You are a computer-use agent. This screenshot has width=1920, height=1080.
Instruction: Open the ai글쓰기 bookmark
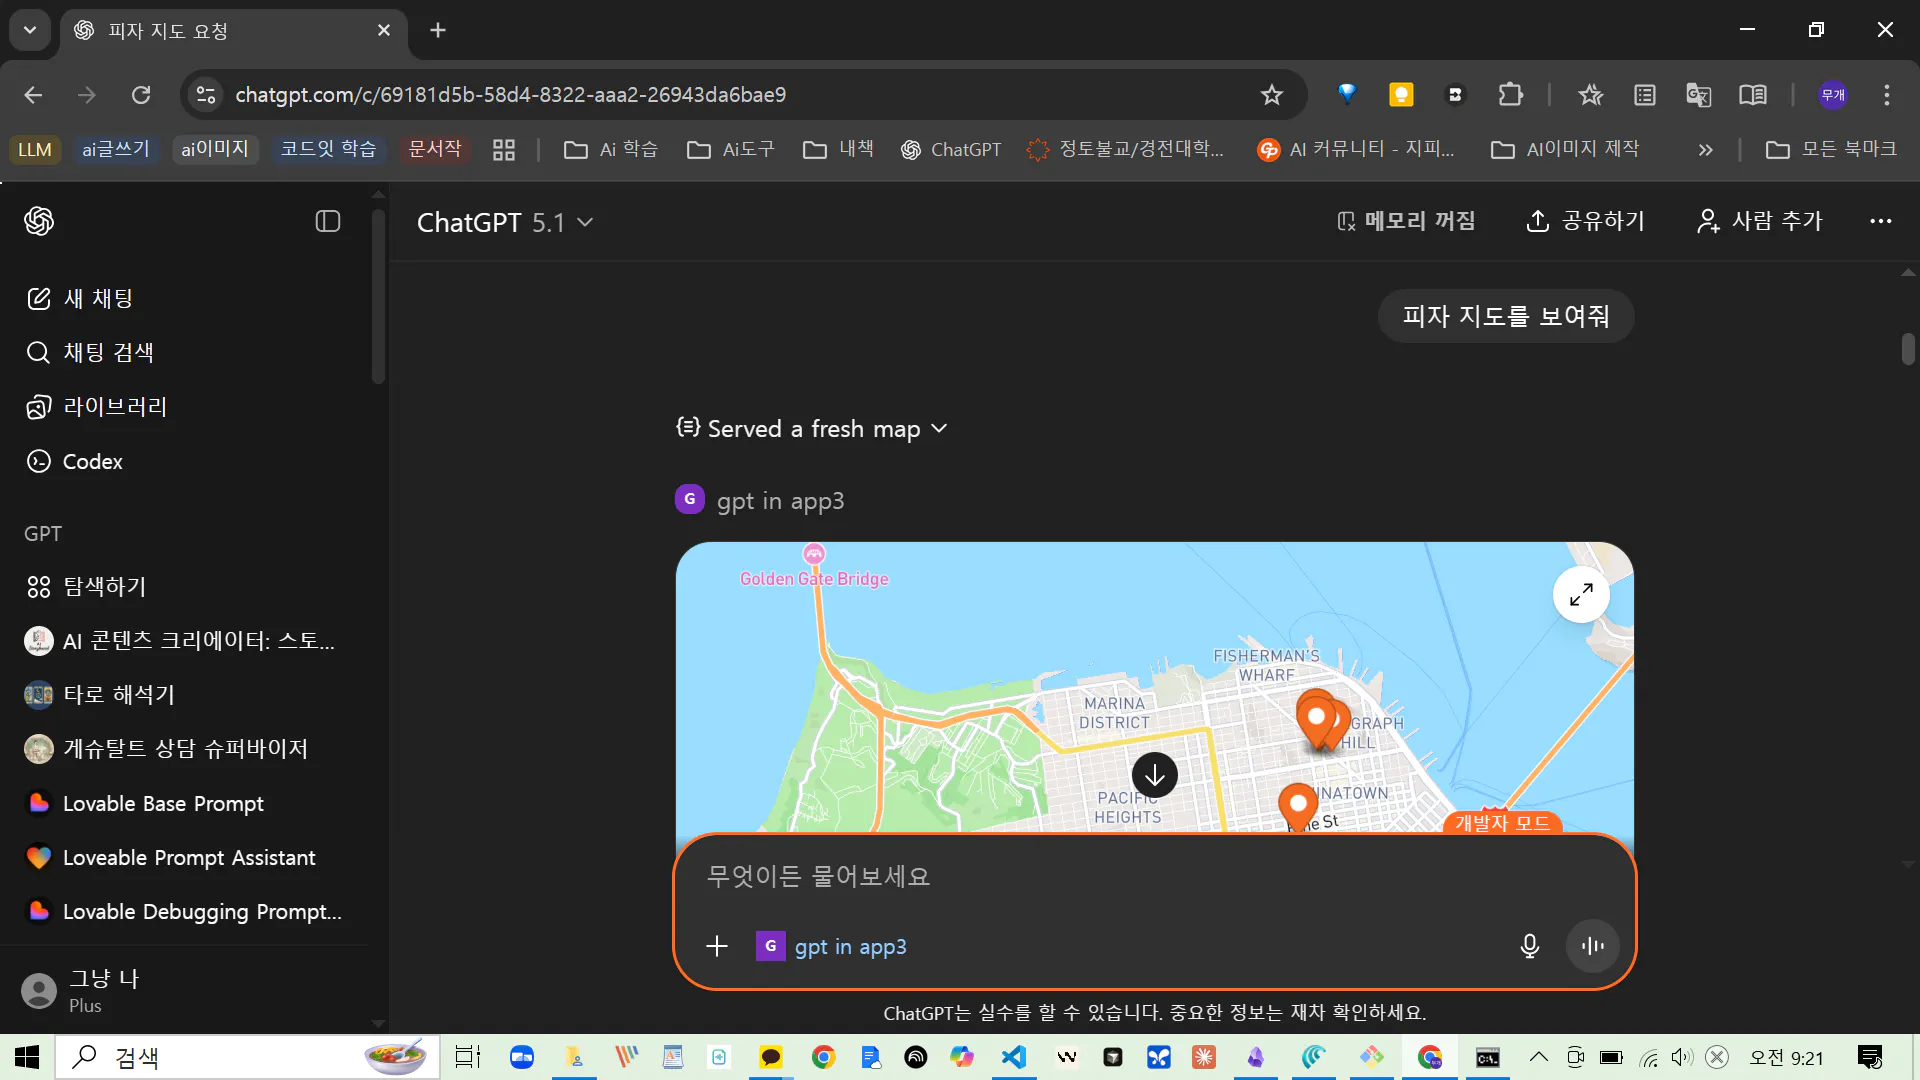pos(116,149)
